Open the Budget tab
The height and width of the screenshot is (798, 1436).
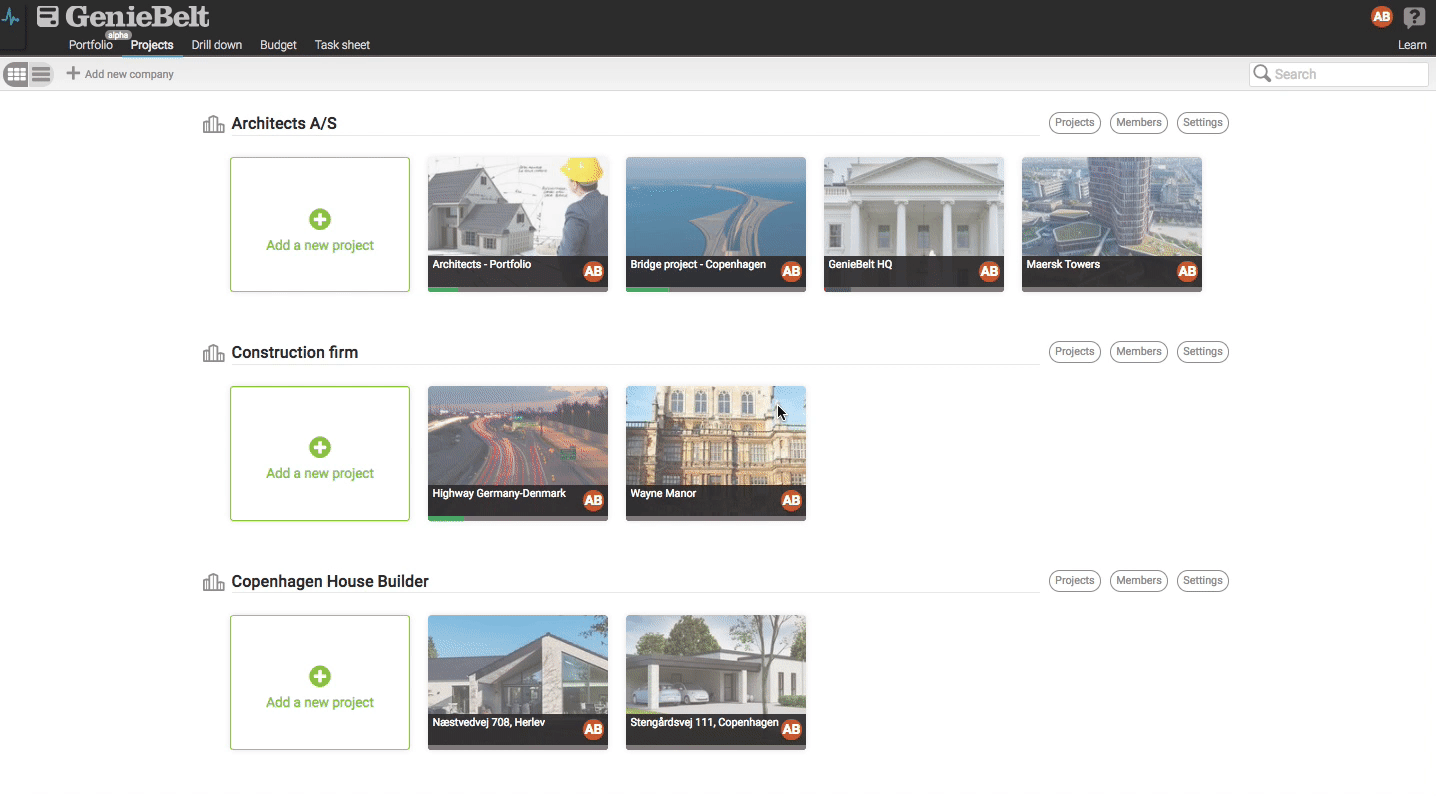(x=278, y=45)
